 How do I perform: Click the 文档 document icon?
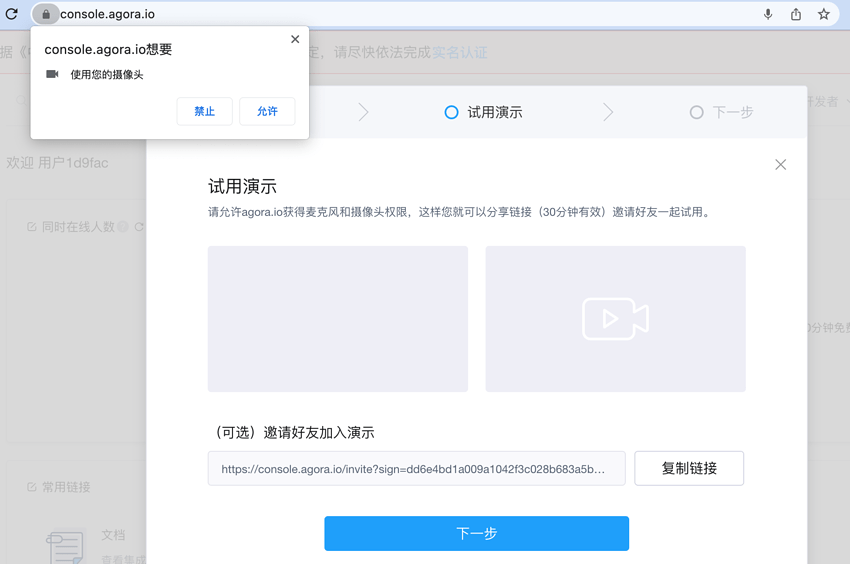point(66,547)
